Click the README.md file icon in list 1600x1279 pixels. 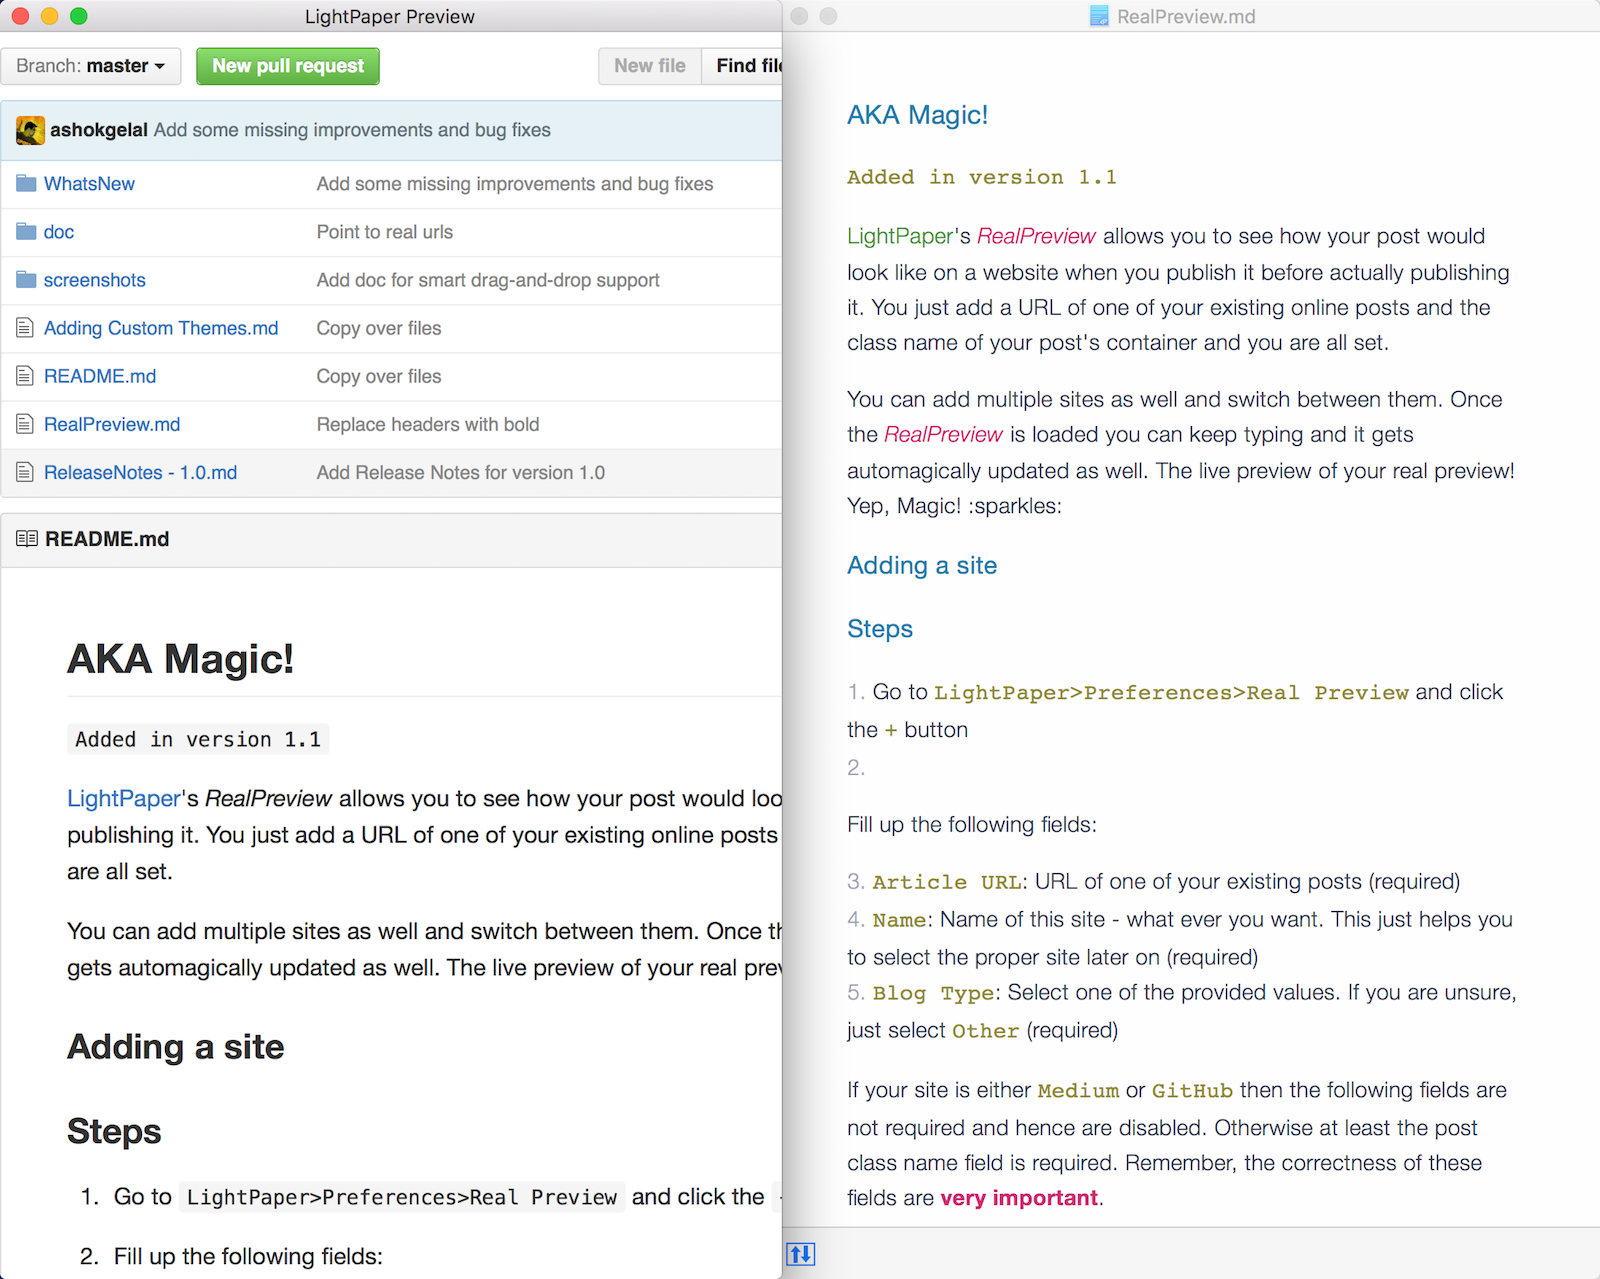pyautogui.click(x=25, y=376)
